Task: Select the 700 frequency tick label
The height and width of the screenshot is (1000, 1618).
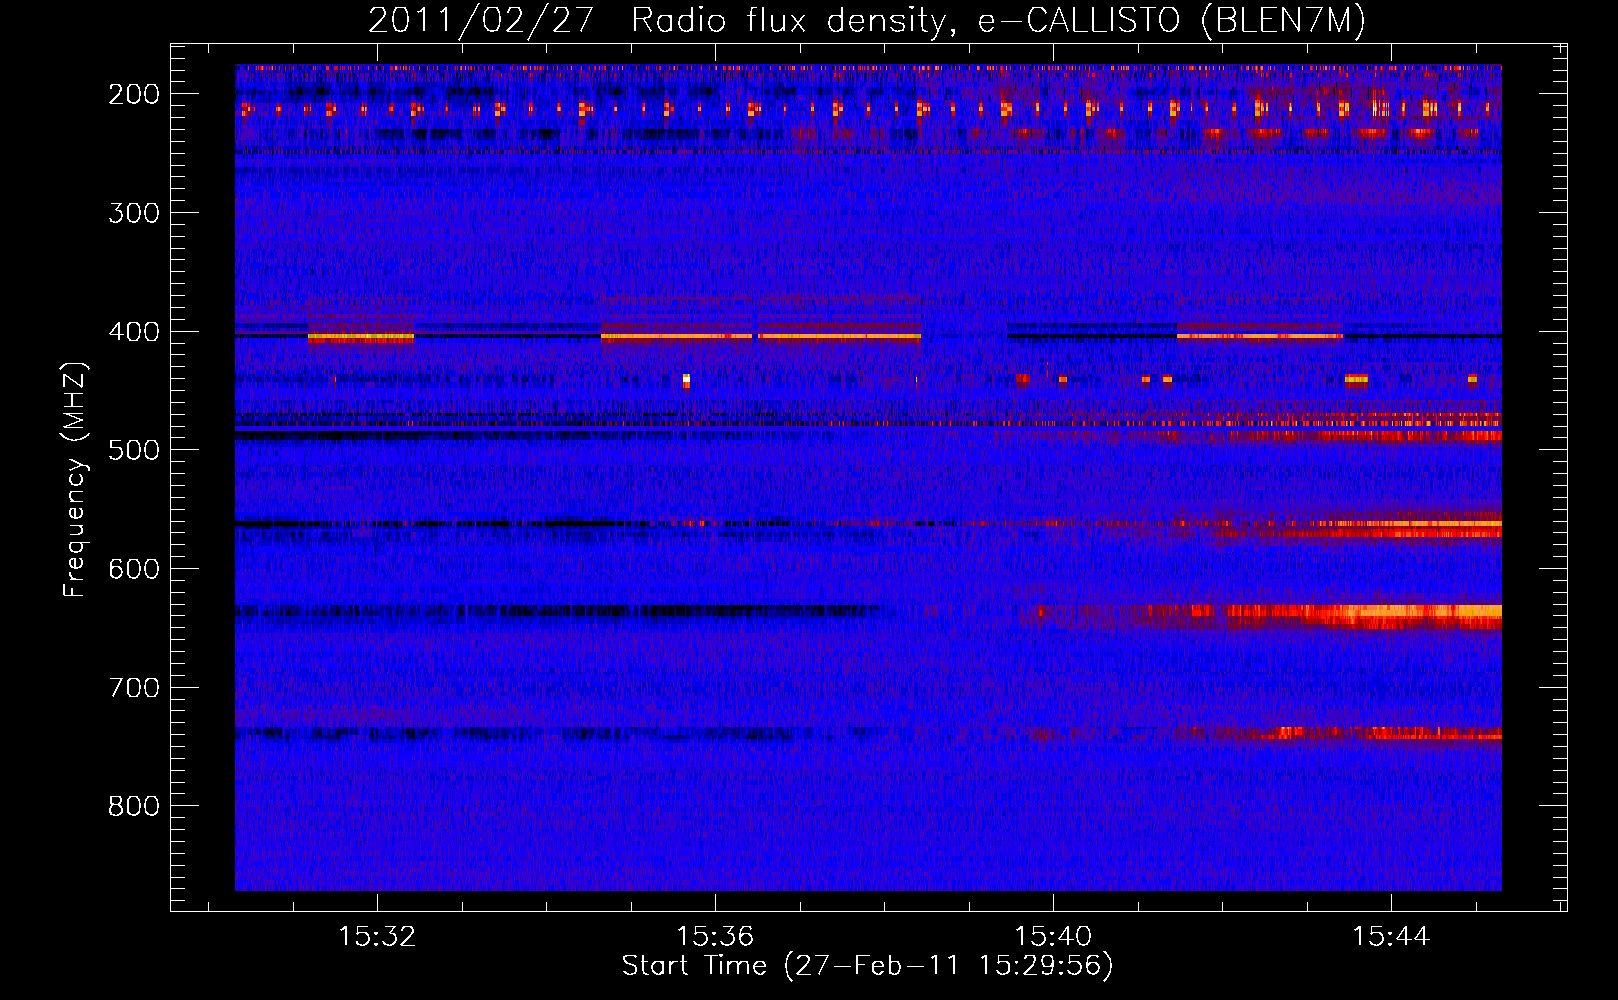Action: click(134, 688)
